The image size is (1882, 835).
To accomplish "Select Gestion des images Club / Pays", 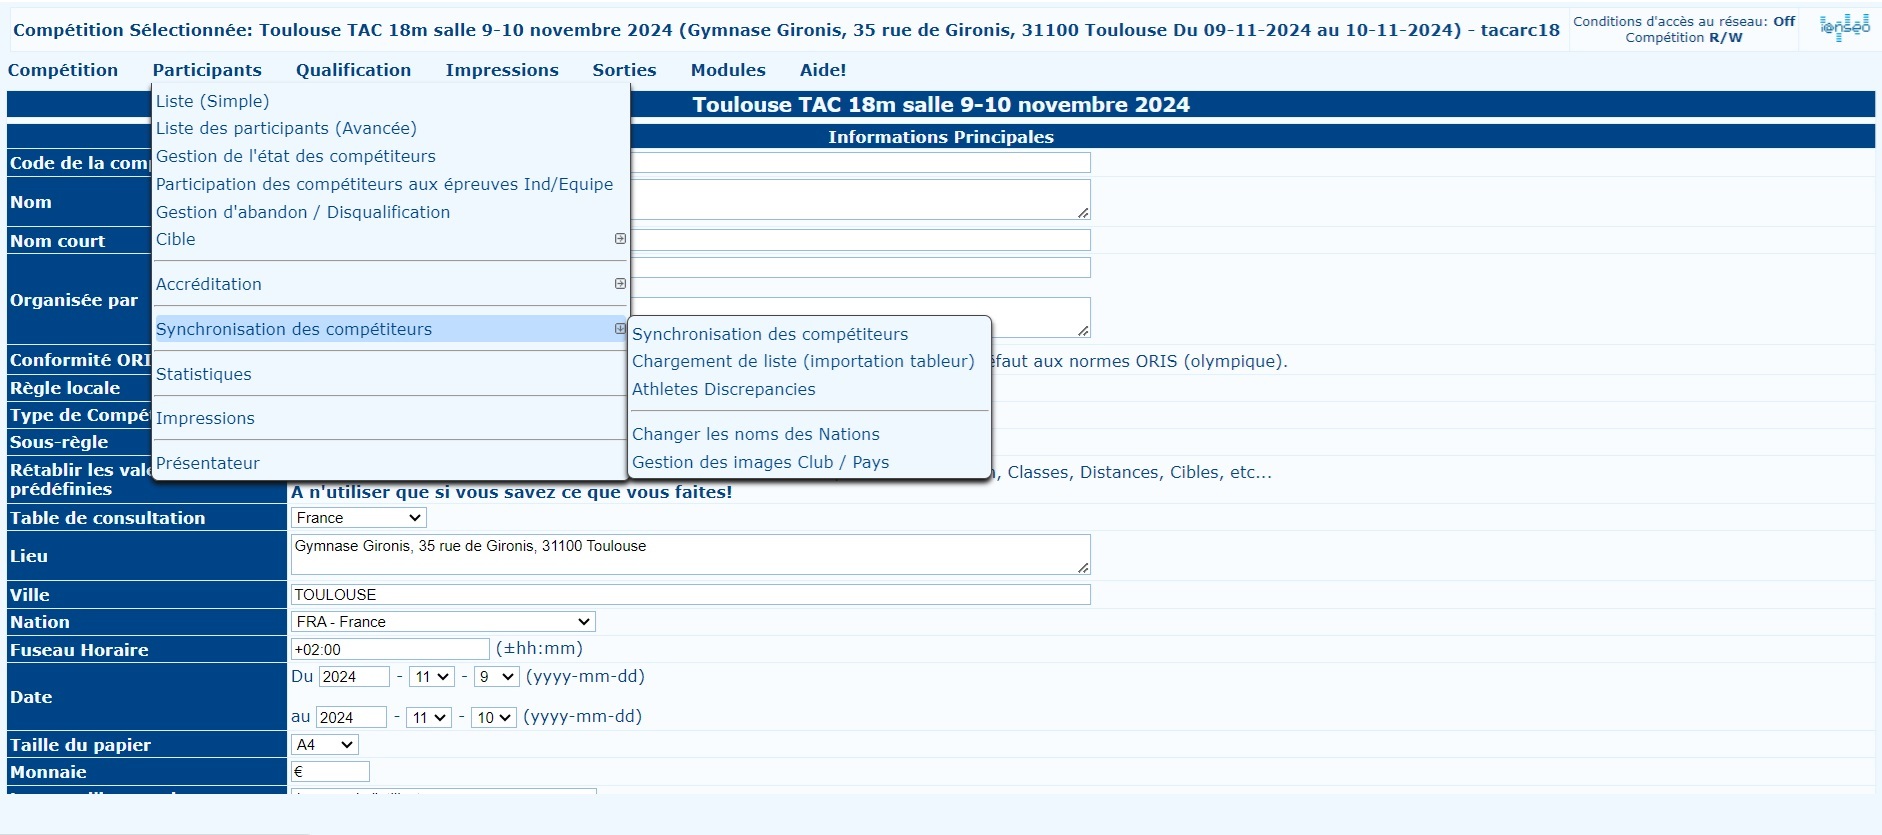I will point(760,462).
